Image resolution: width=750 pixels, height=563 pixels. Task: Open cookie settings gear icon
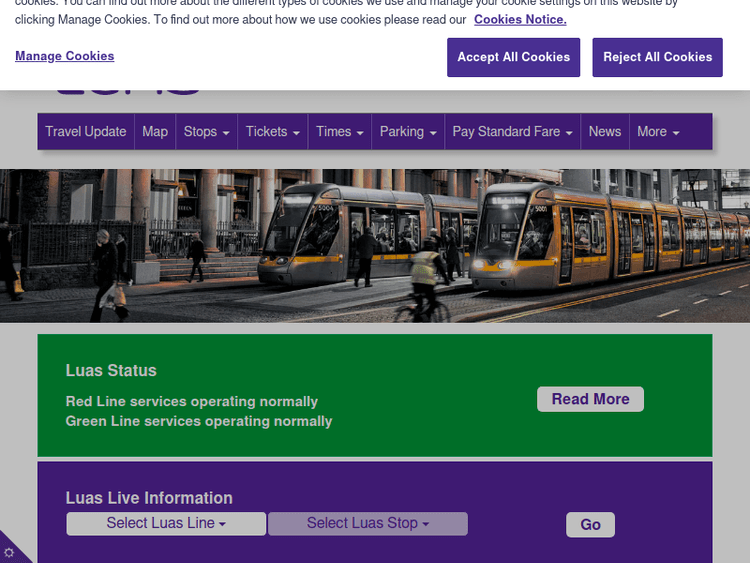[9, 553]
